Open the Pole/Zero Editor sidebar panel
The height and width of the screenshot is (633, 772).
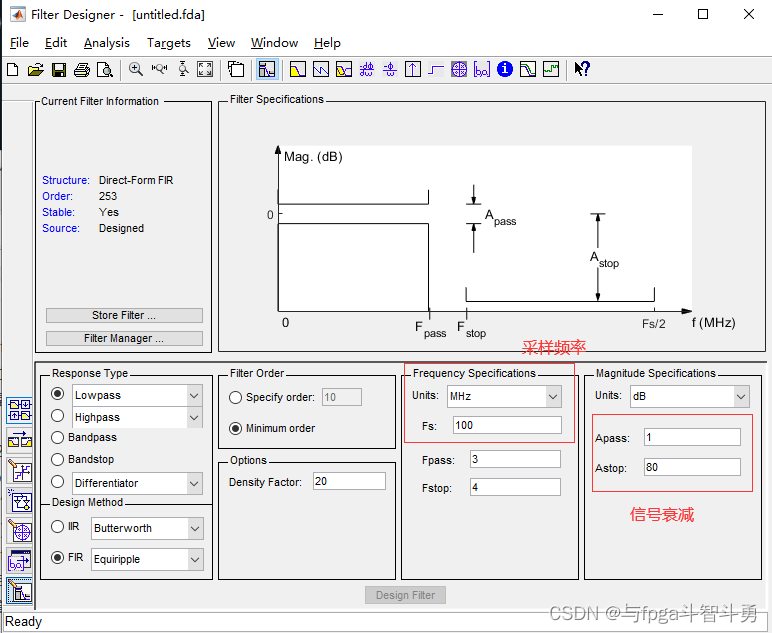(19, 531)
